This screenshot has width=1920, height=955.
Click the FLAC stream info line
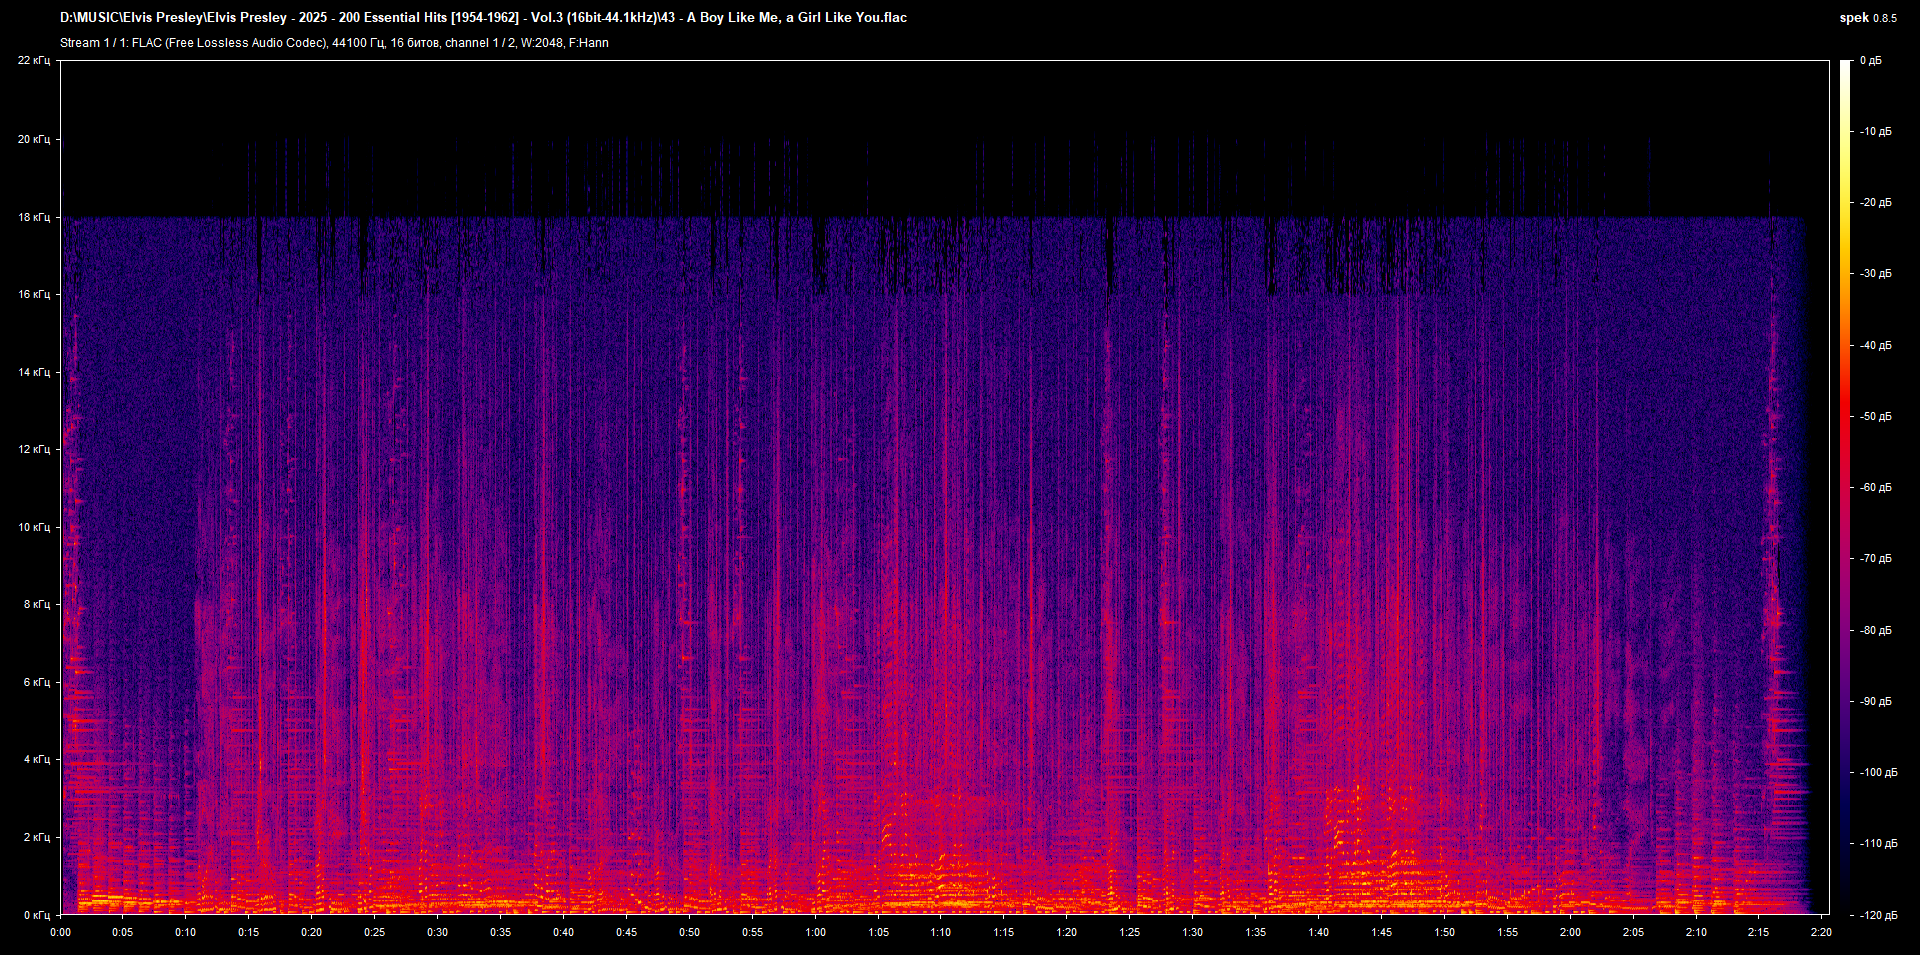[x=334, y=43]
